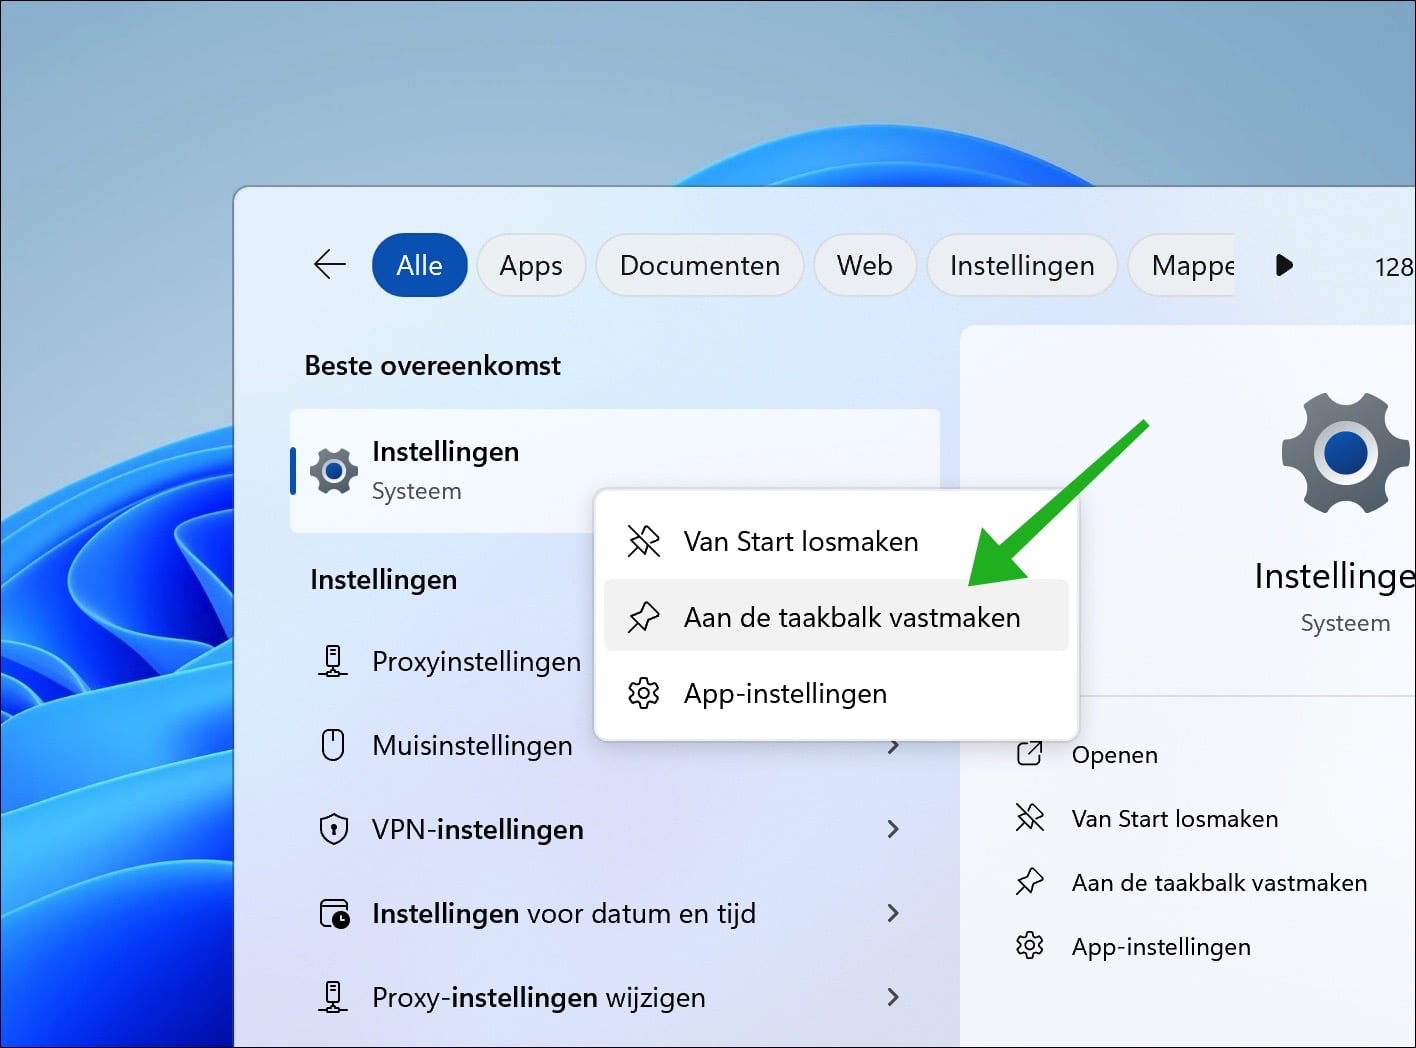
Task: Click the large Instellingen gear in preview panel
Action: (x=1345, y=453)
